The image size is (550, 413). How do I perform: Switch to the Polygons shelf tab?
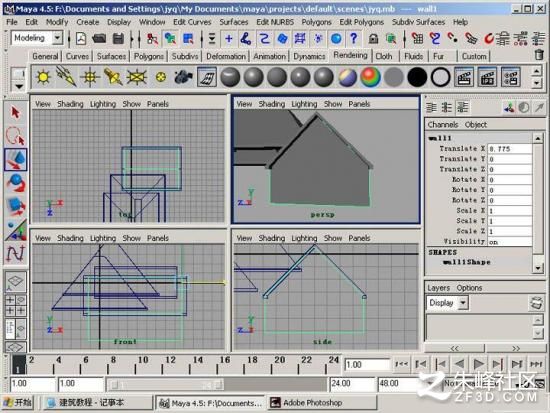point(148,56)
